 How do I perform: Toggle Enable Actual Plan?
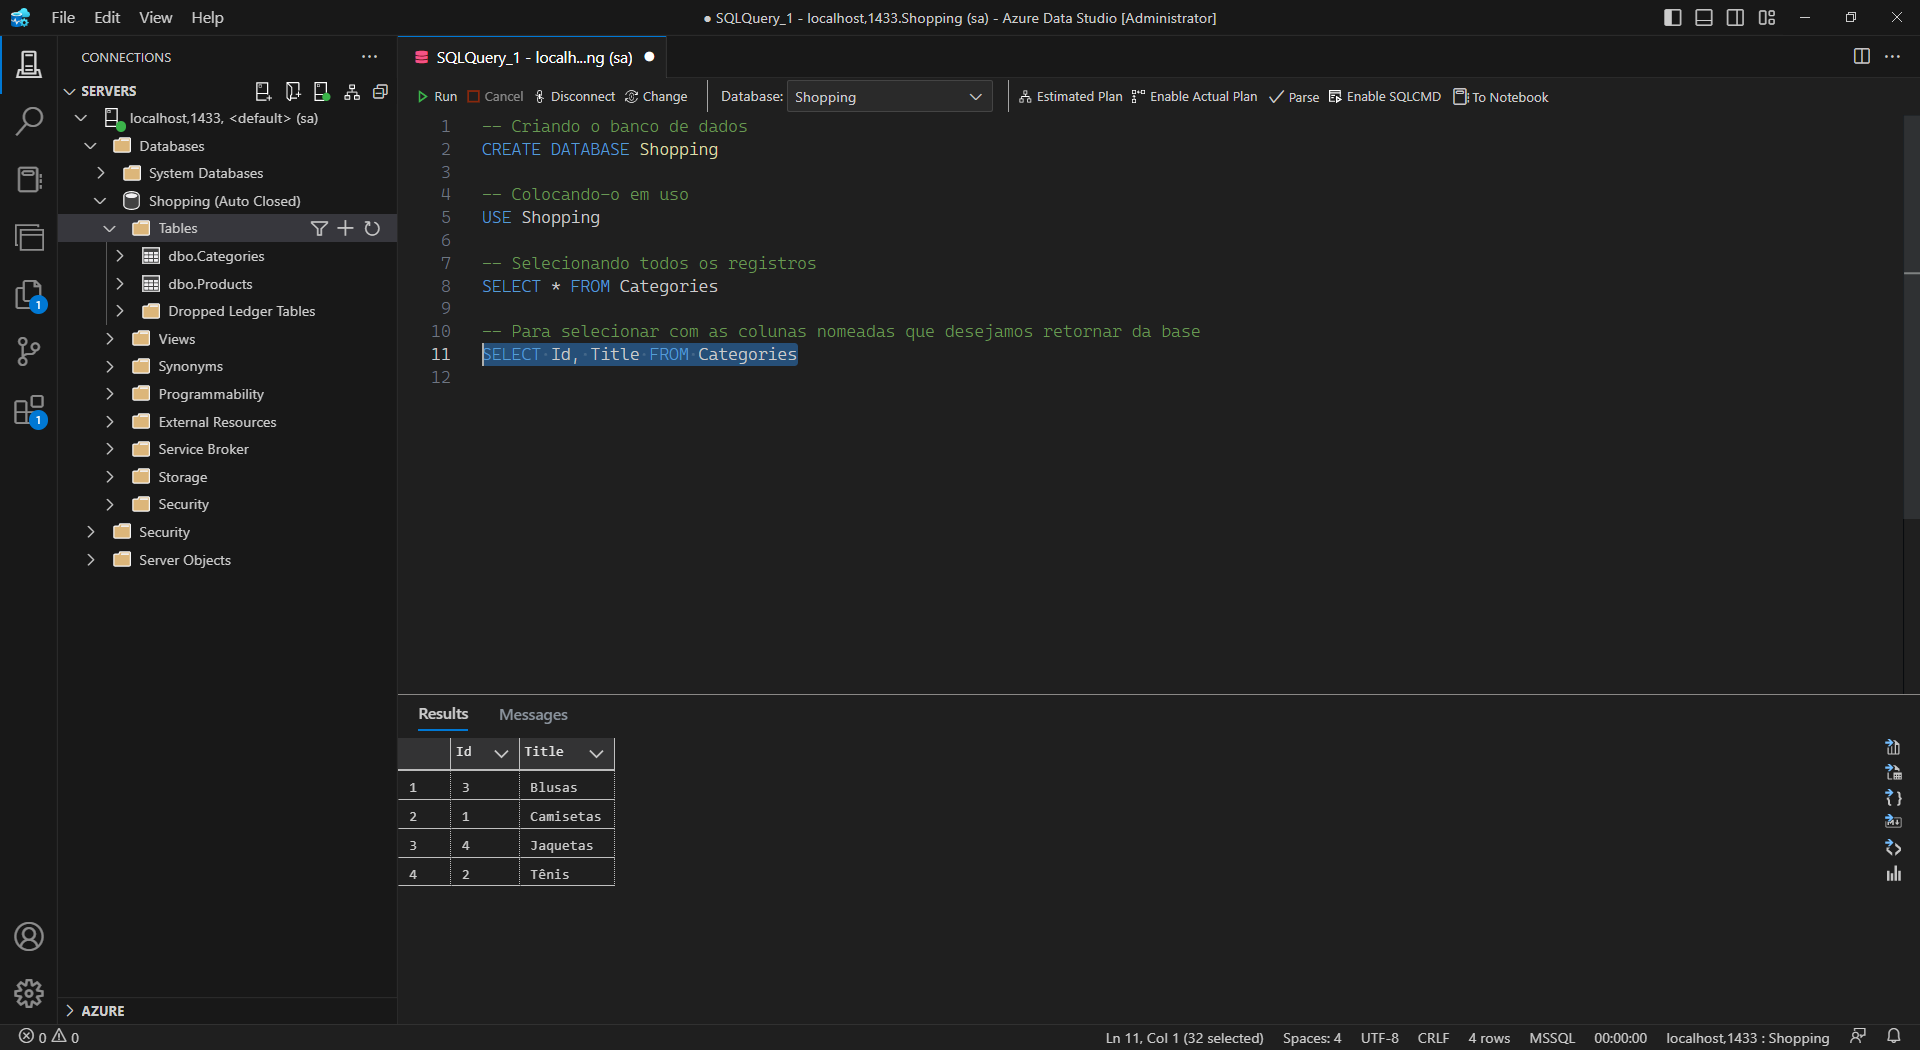1195,97
